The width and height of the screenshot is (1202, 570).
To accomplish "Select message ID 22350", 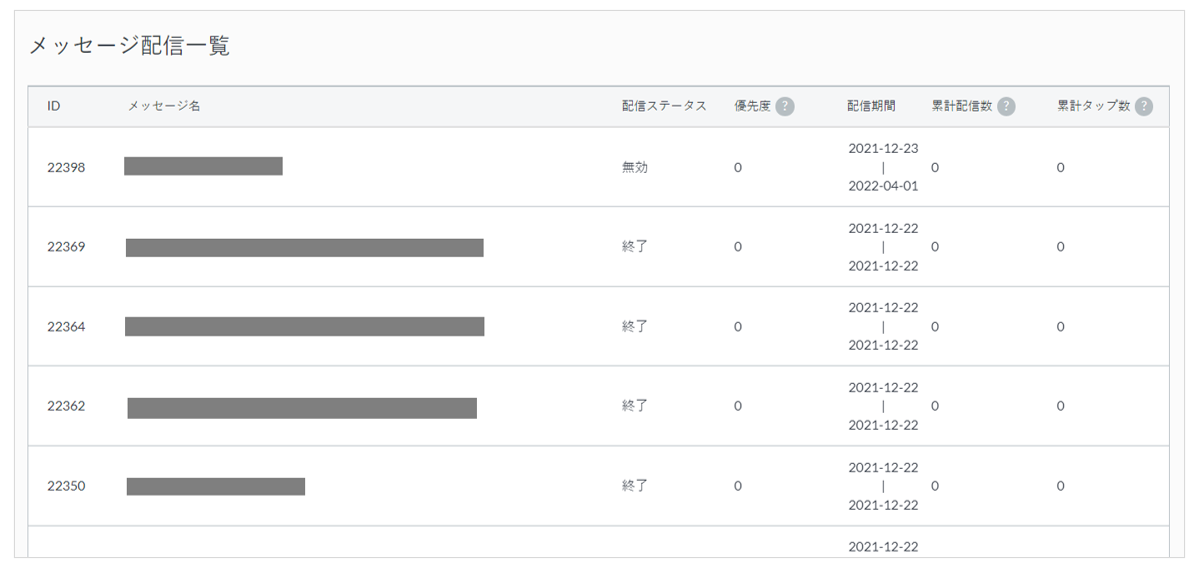I will (x=66, y=486).
